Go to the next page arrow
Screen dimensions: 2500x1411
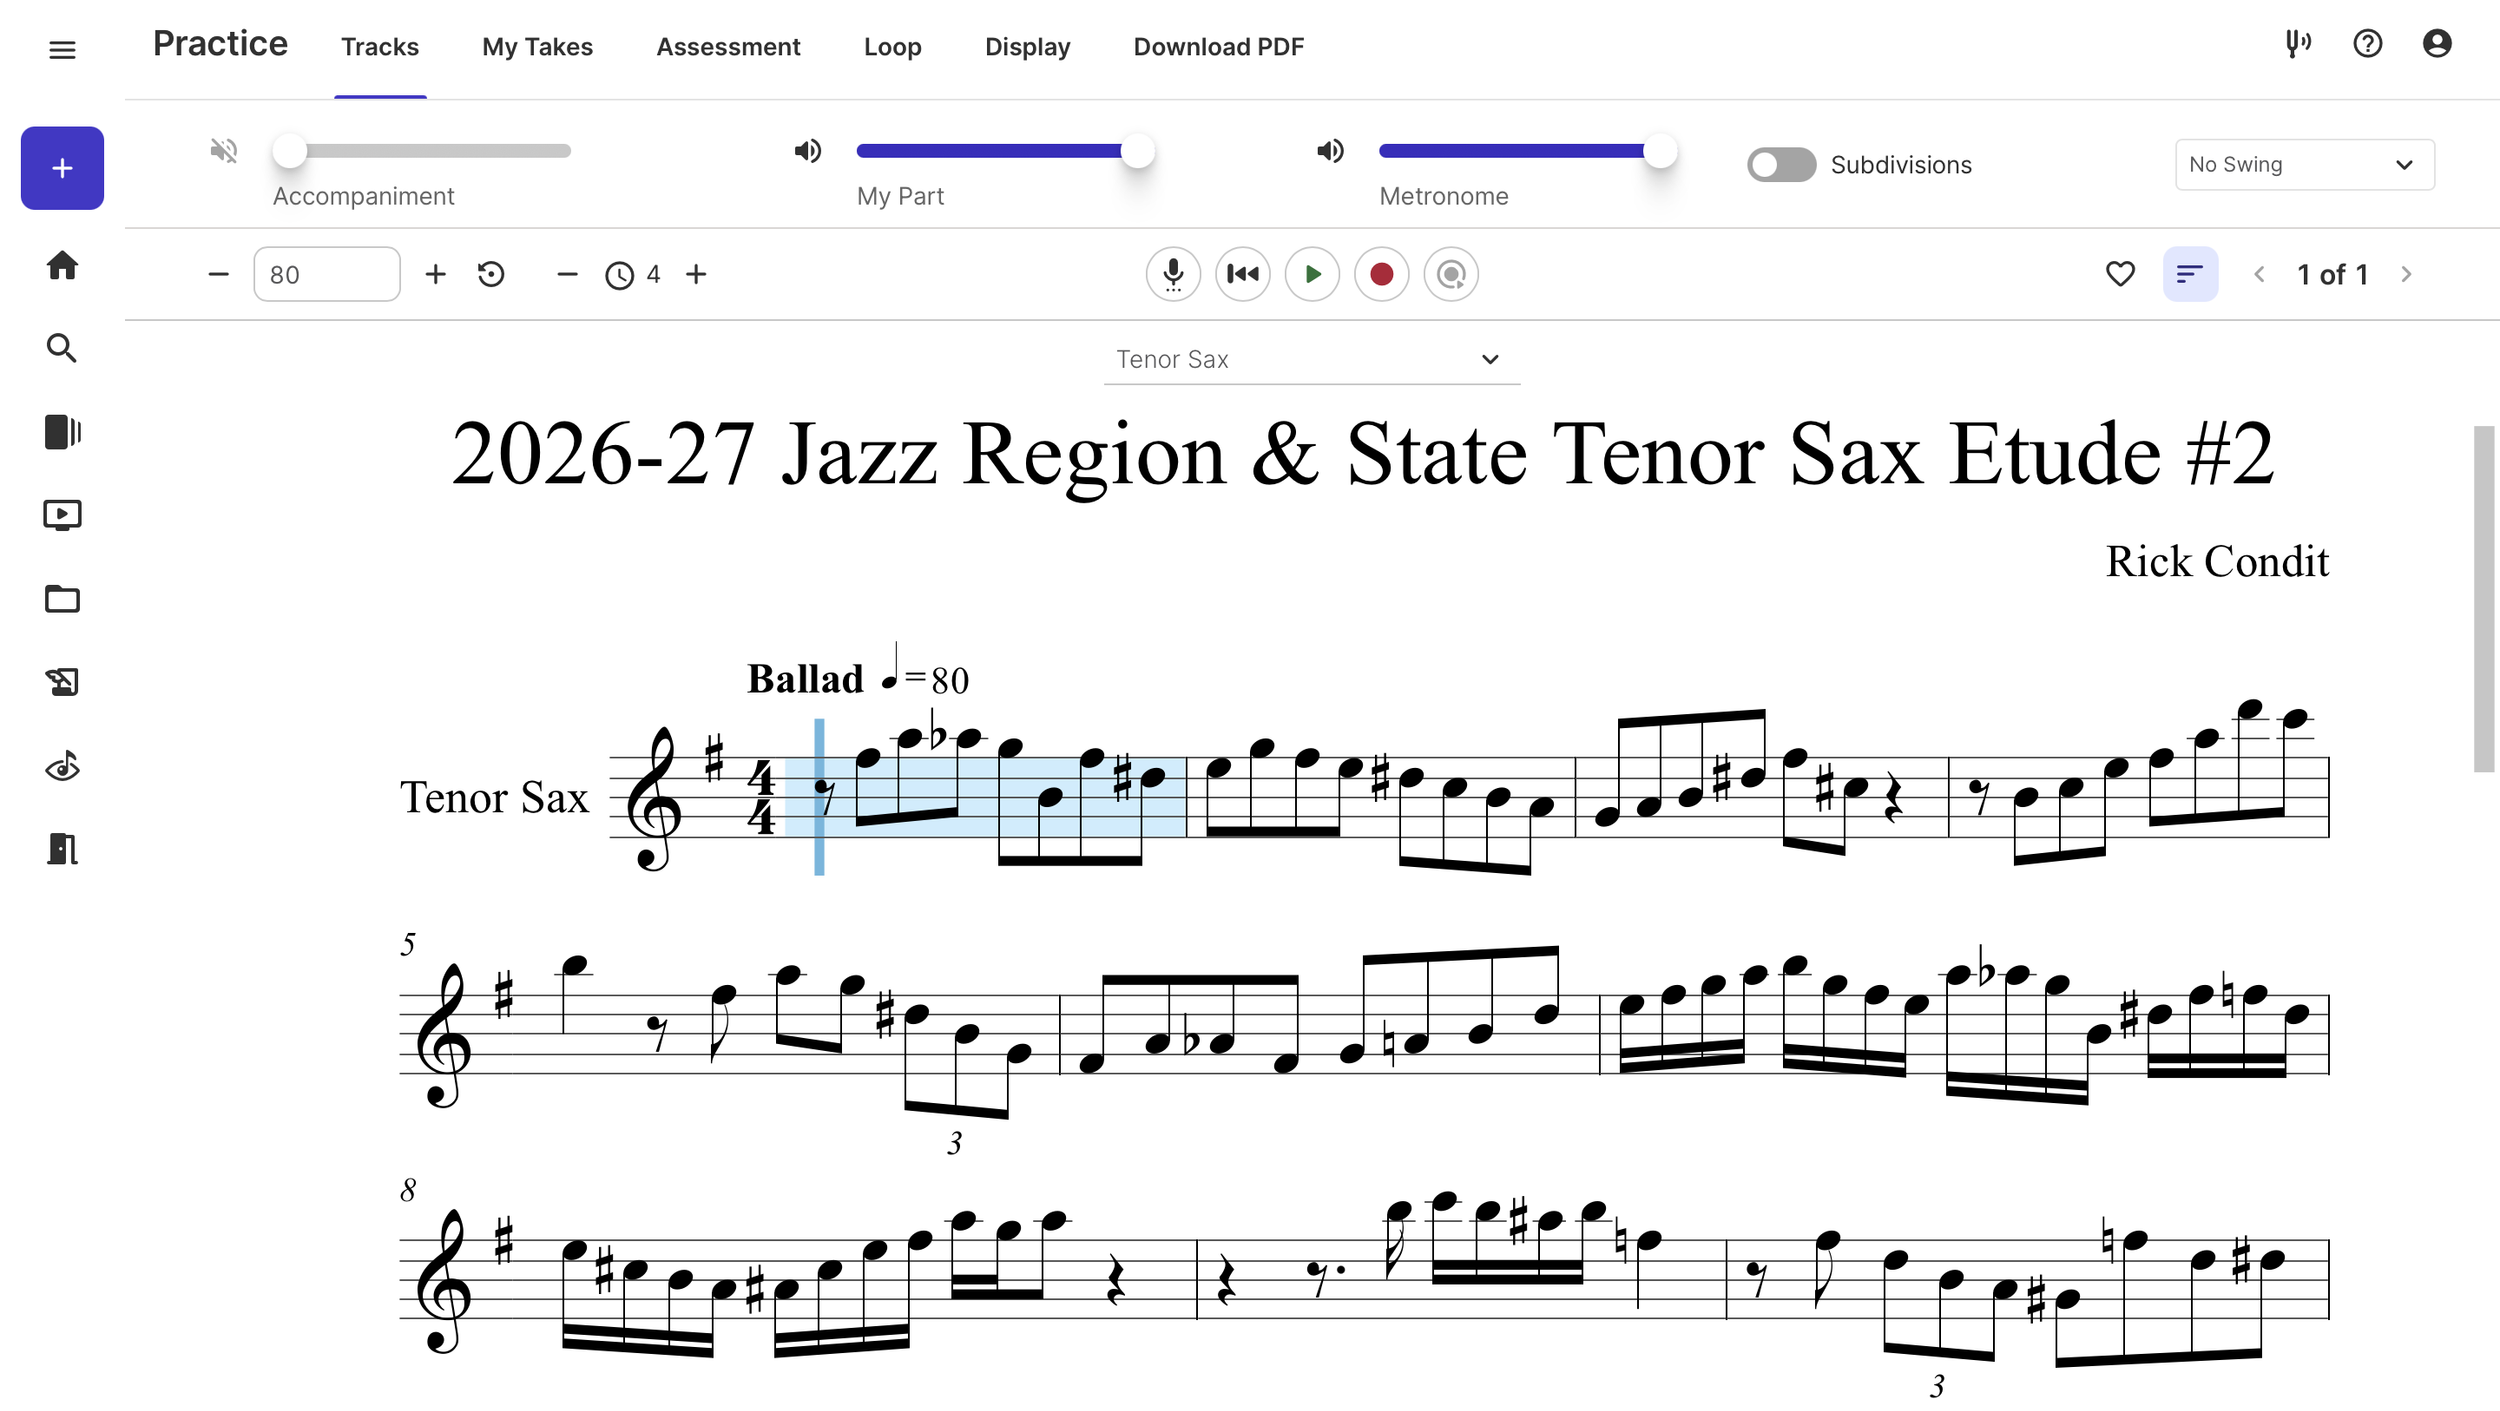click(2406, 274)
